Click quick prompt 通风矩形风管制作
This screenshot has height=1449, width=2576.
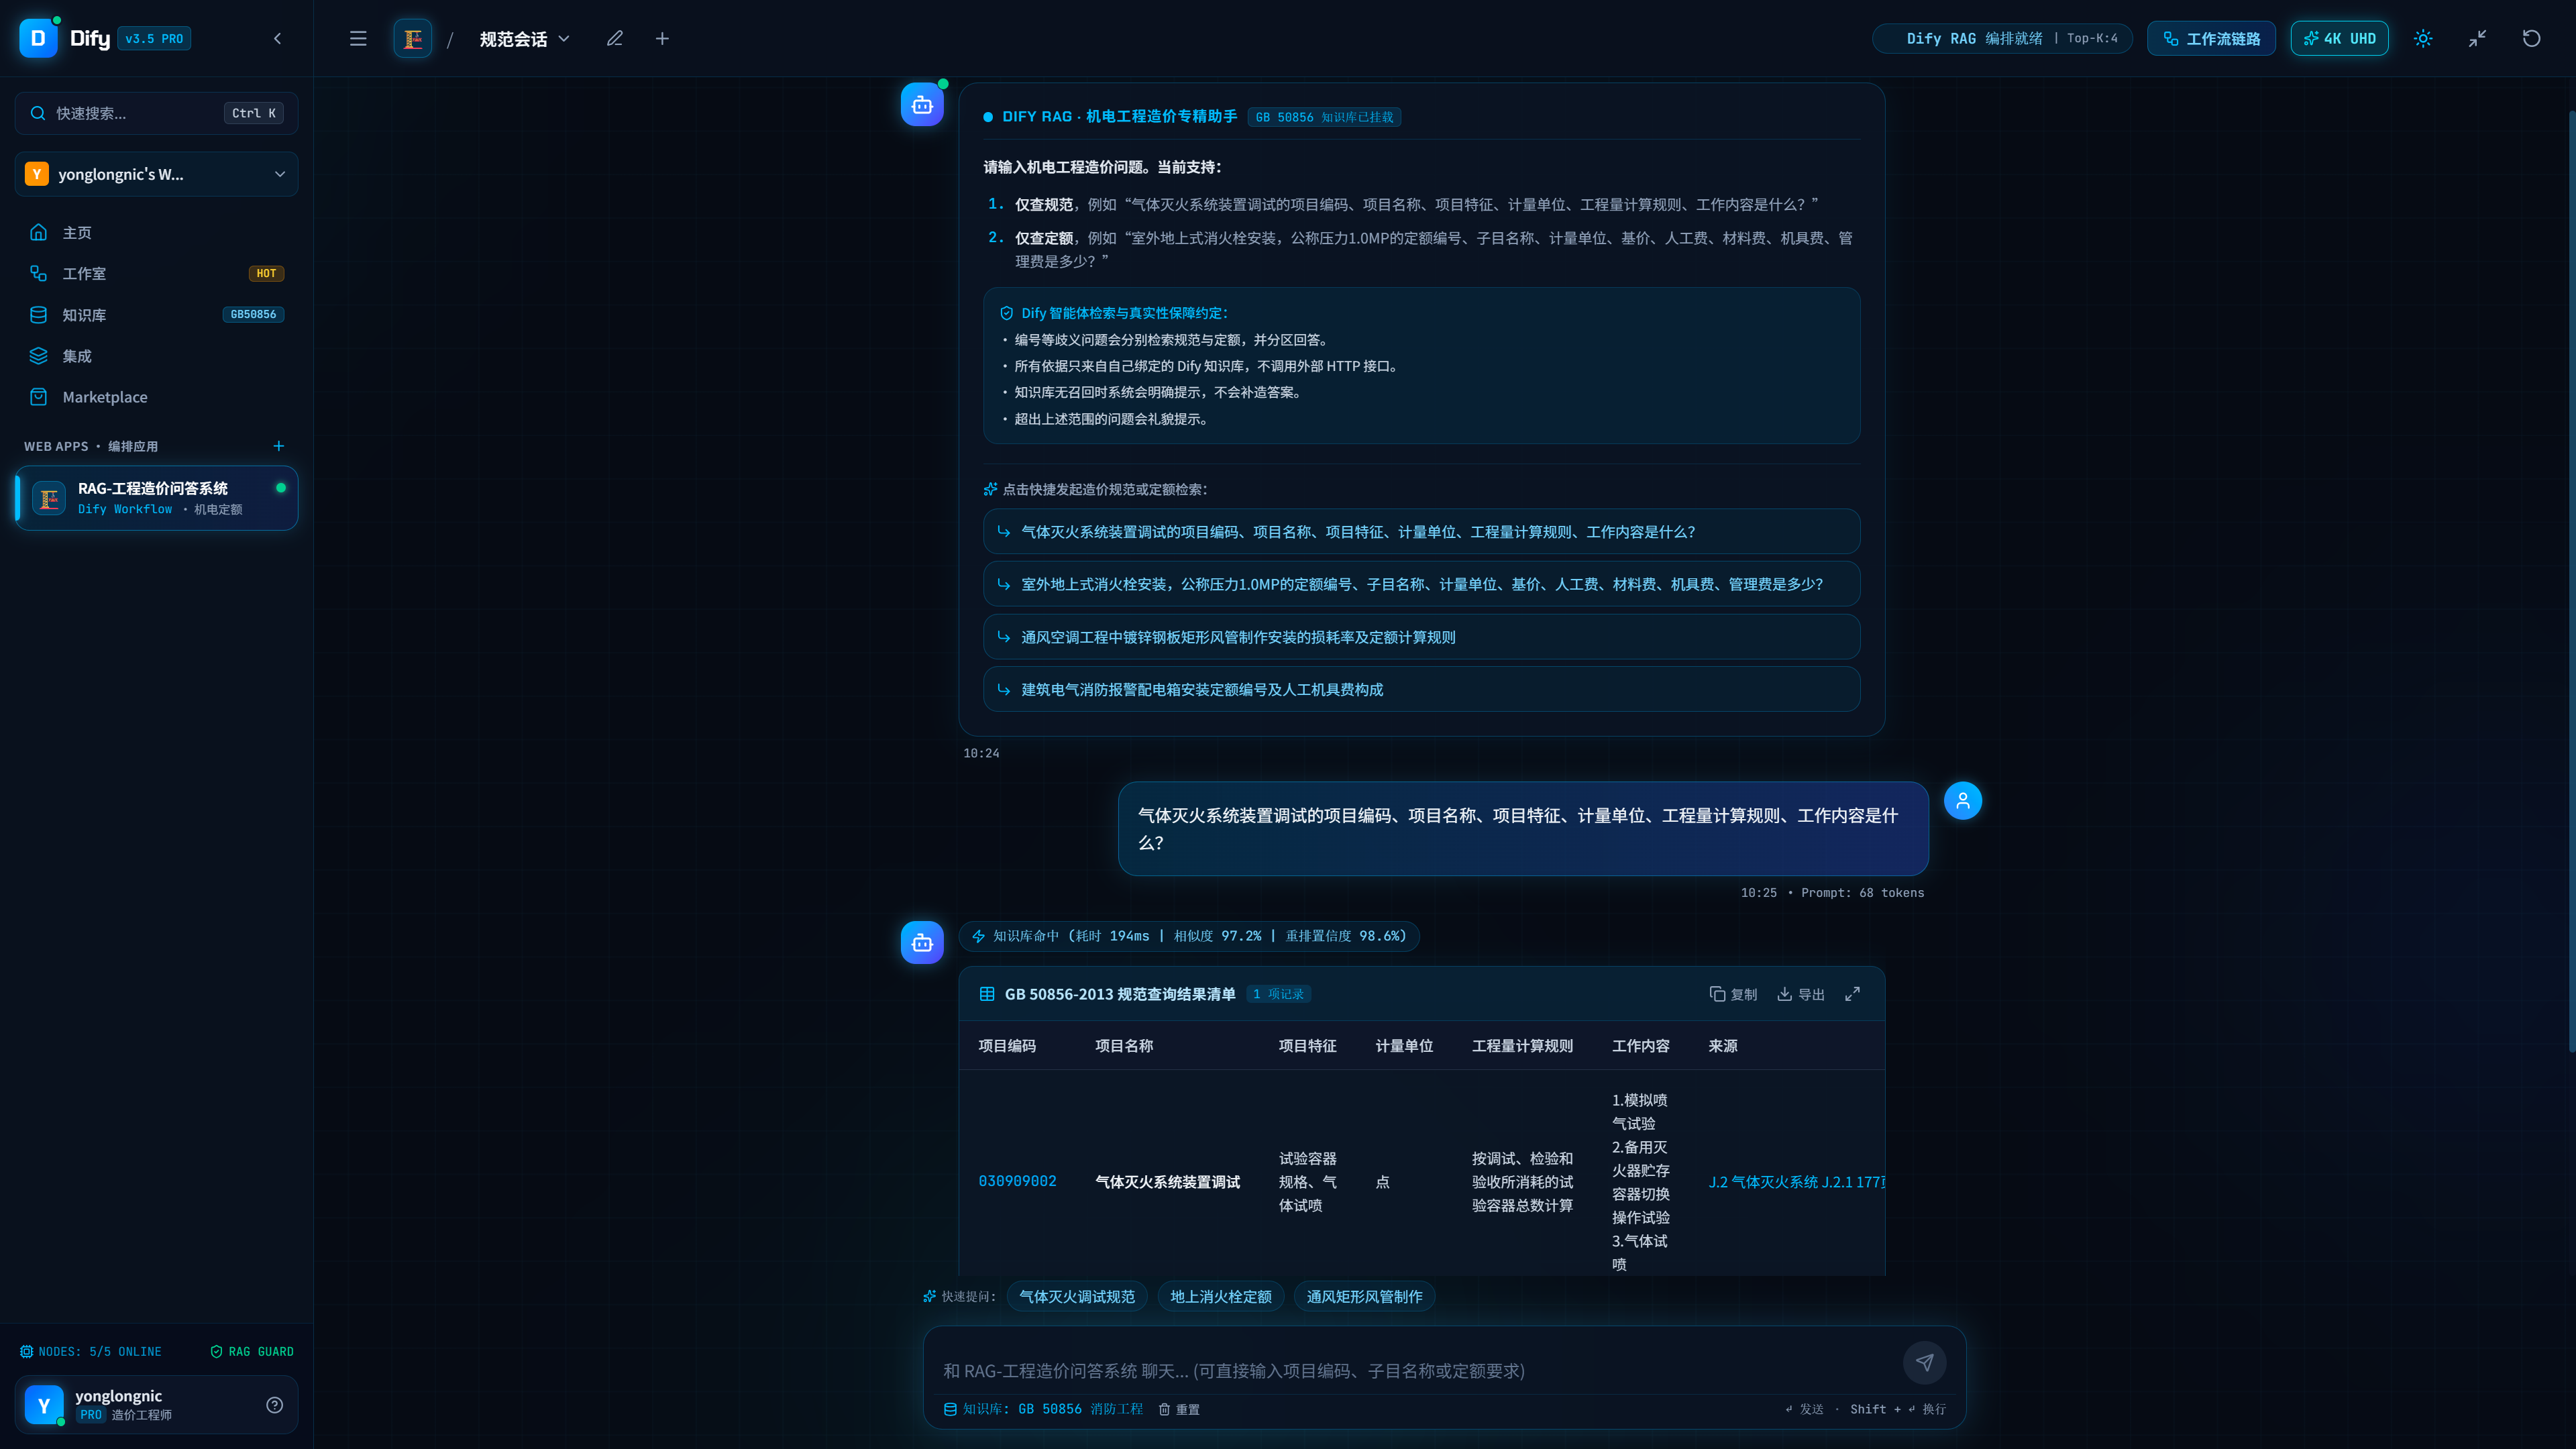point(1364,1297)
